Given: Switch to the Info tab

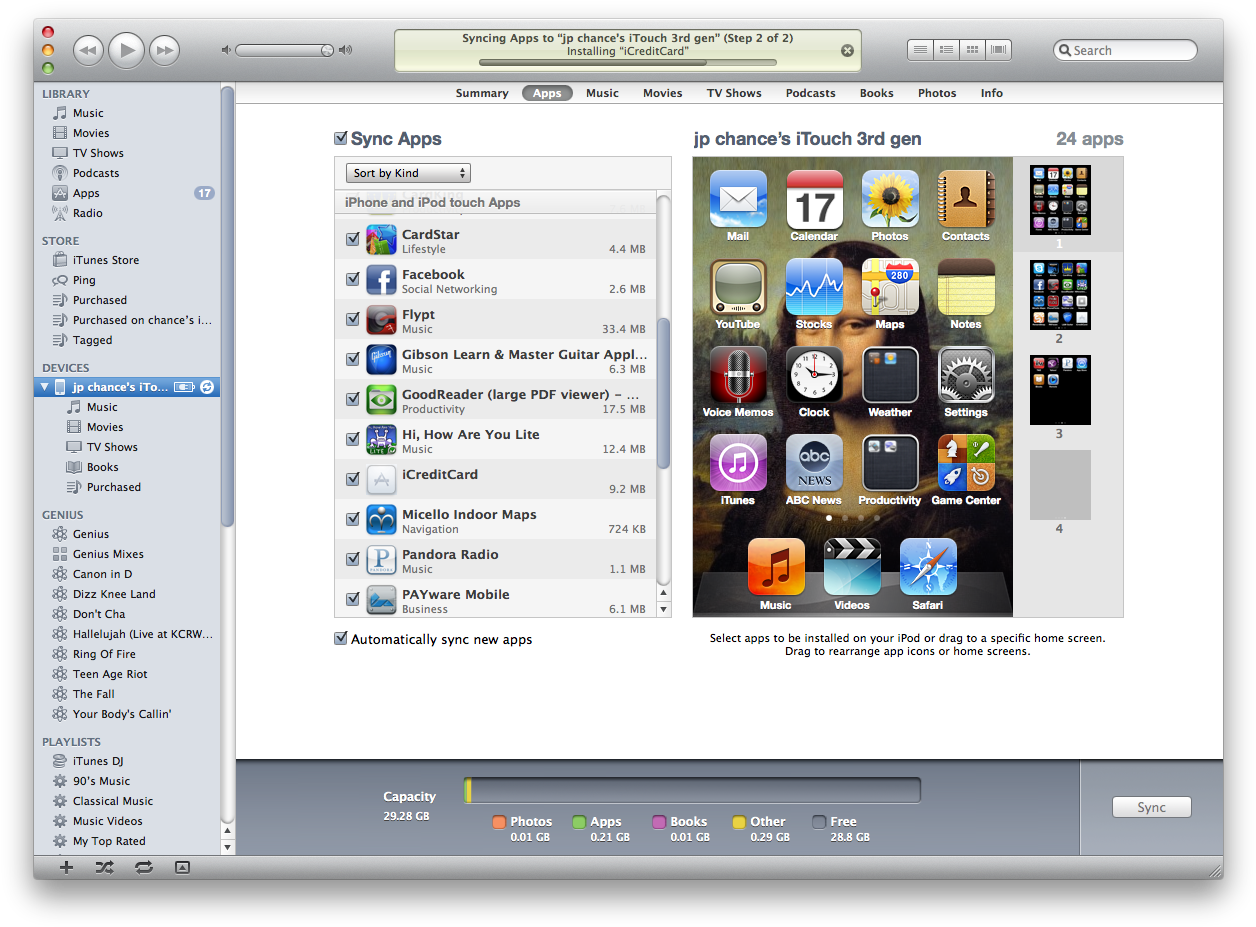Looking at the screenshot, I should point(991,93).
